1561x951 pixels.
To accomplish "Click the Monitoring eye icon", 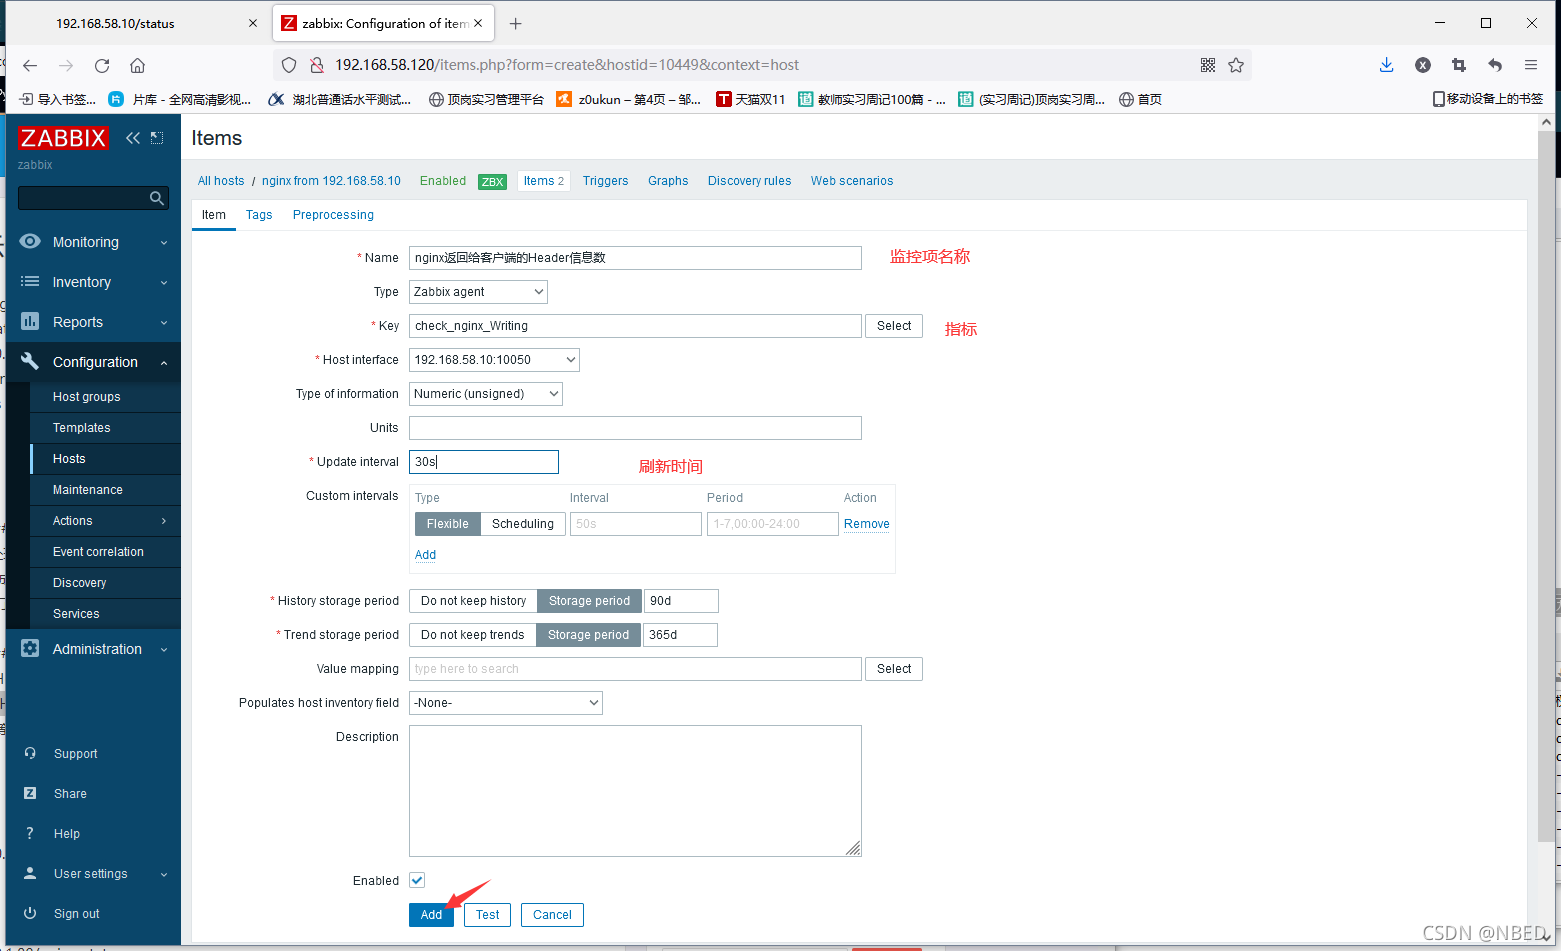I will point(30,241).
